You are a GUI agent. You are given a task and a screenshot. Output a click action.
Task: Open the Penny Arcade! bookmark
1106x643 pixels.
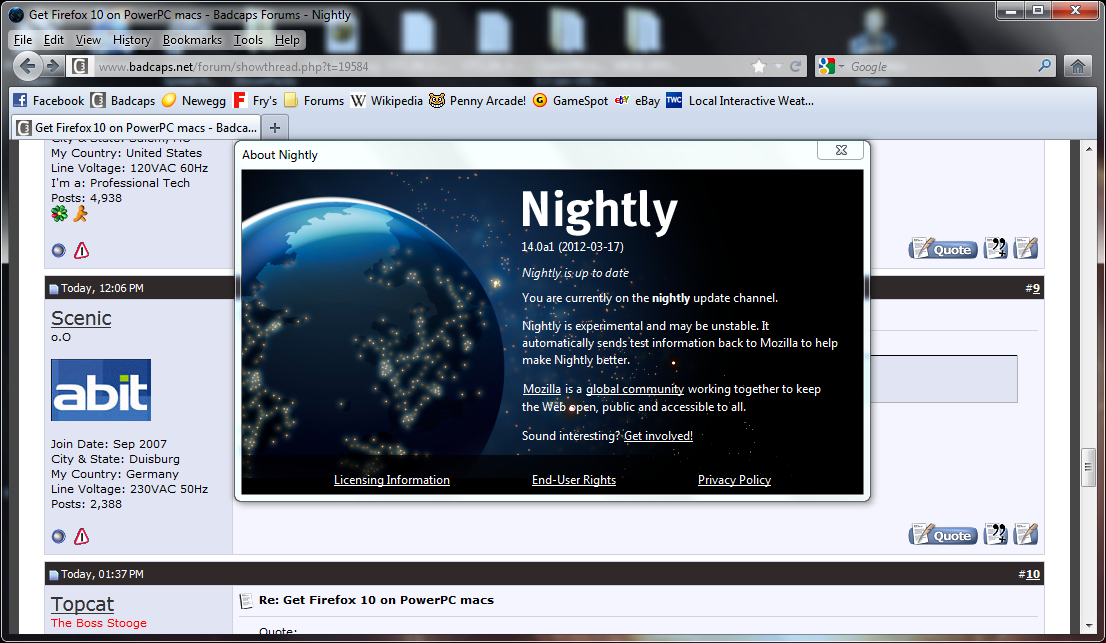tap(477, 100)
